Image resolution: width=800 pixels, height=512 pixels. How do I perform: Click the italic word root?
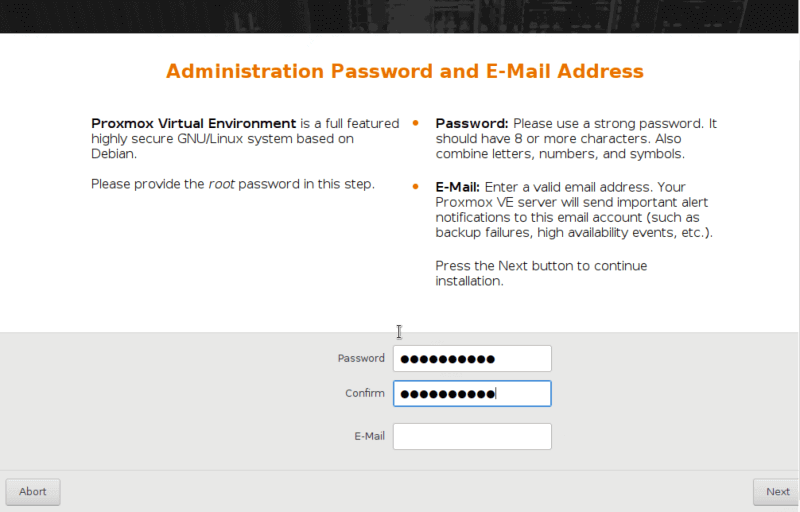click(x=221, y=184)
